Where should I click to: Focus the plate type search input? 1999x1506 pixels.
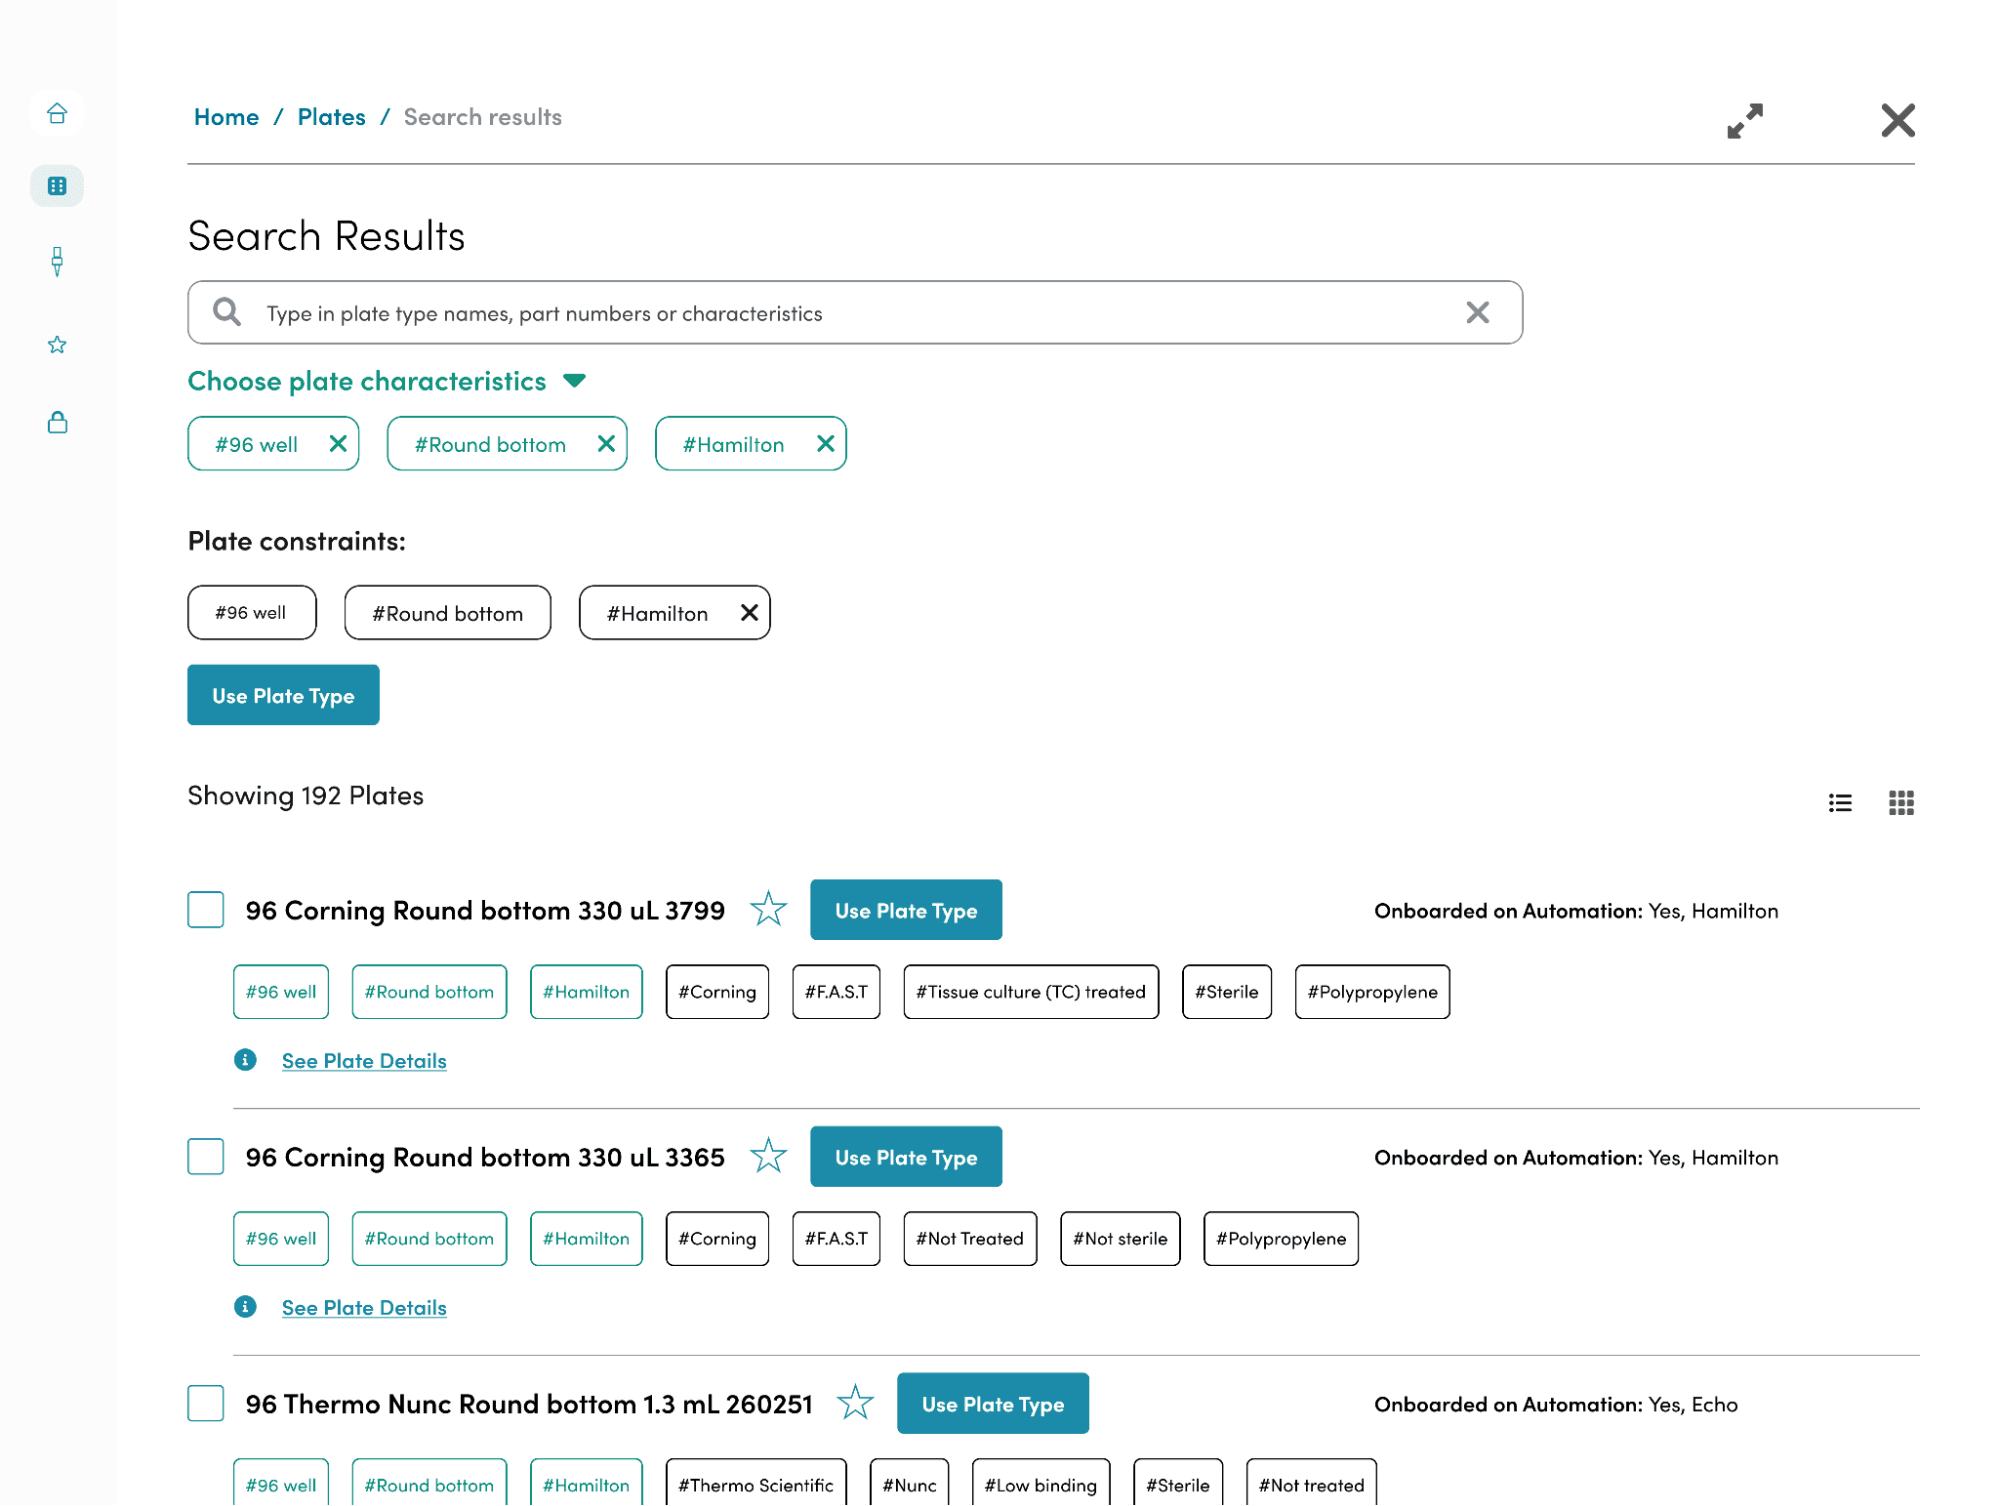855,313
